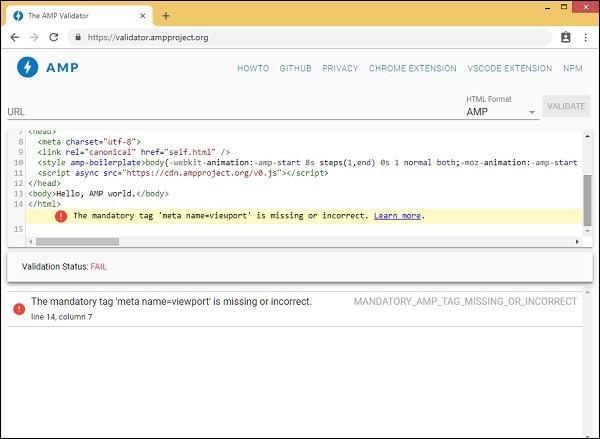
Task: Click the padlock site info icon
Action: coord(78,37)
